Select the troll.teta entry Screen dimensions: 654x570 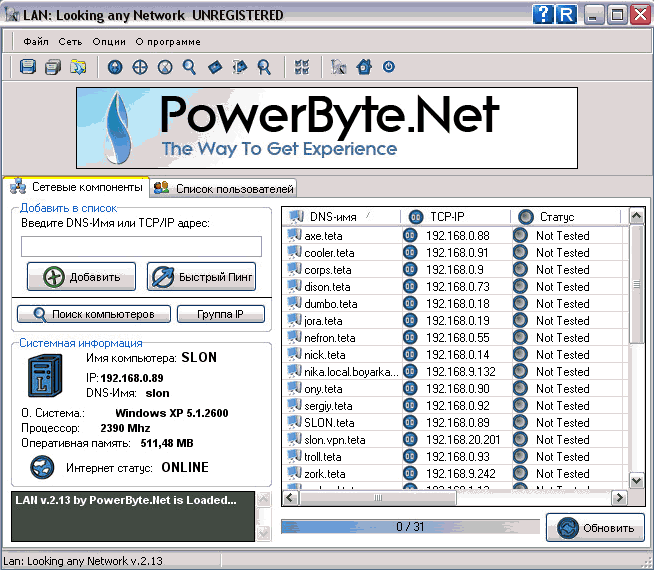coord(323,457)
